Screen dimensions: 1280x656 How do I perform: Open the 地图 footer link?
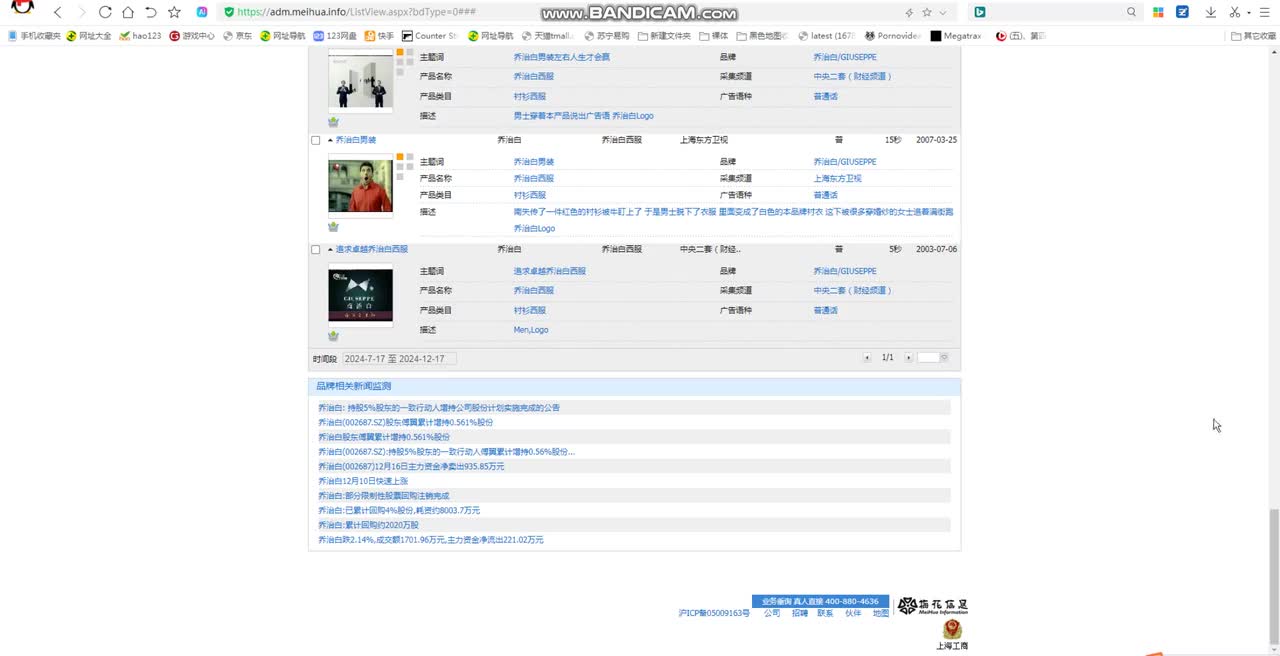coord(880,613)
